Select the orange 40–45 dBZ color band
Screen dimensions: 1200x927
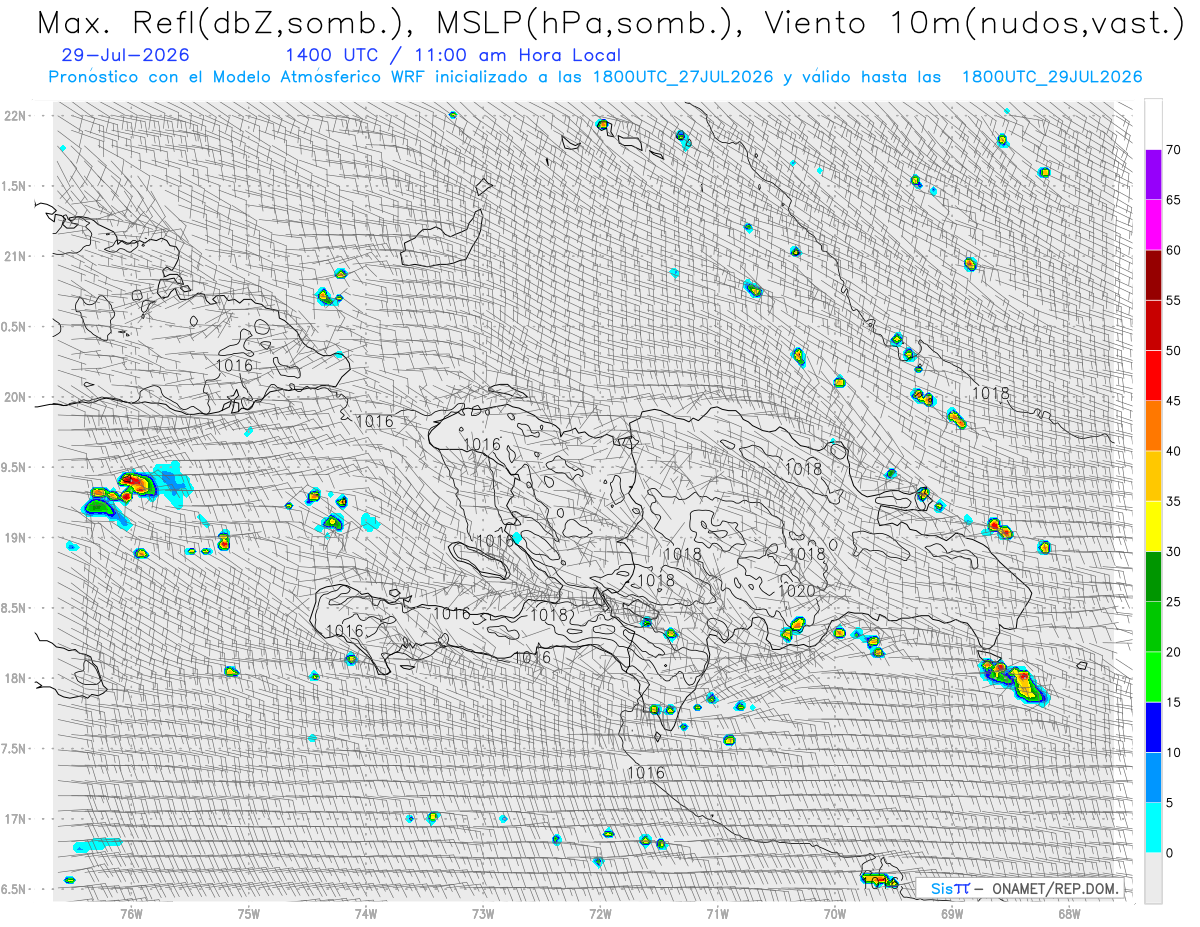tap(1153, 425)
